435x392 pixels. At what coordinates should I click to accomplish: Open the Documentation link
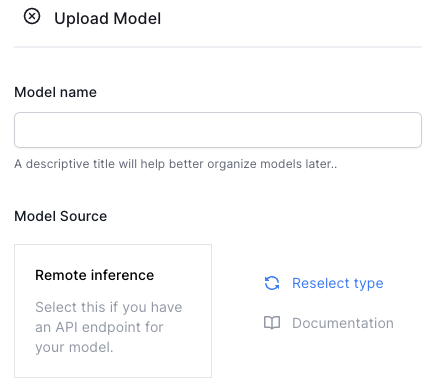343,323
